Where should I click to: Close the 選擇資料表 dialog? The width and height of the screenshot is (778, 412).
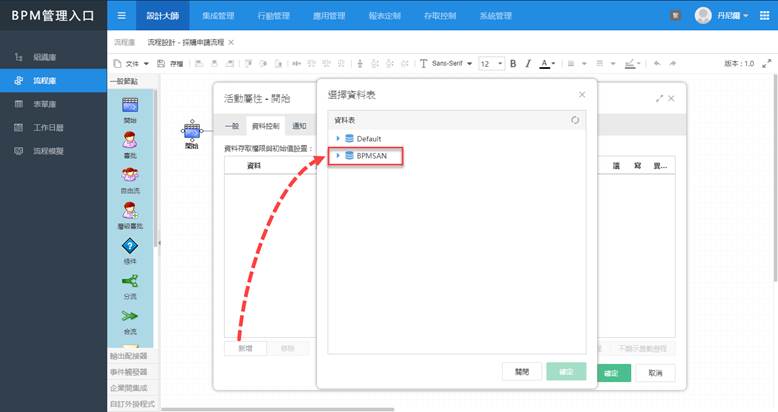(x=582, y=94)
